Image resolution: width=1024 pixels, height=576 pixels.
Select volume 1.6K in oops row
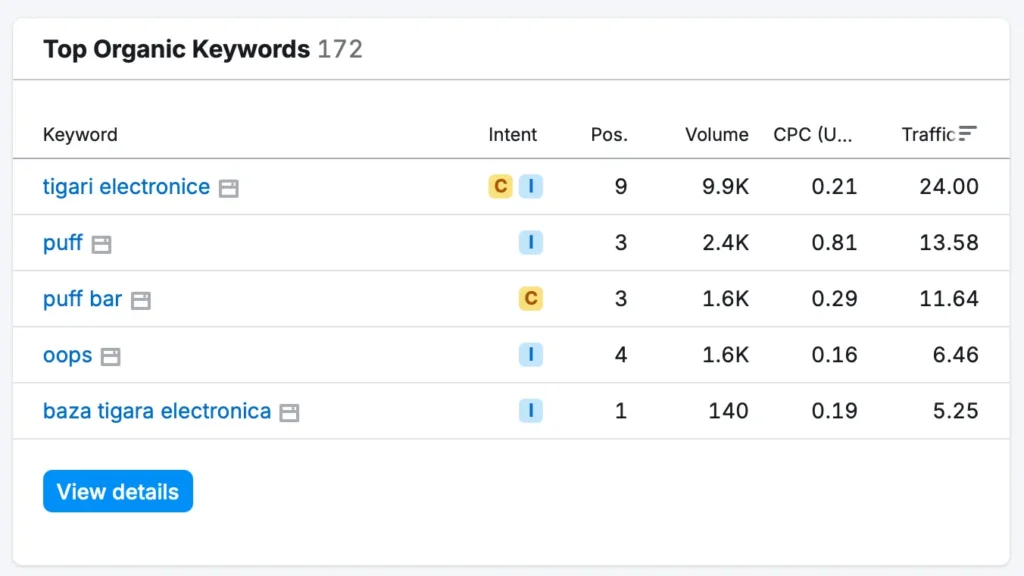[725, 355]
